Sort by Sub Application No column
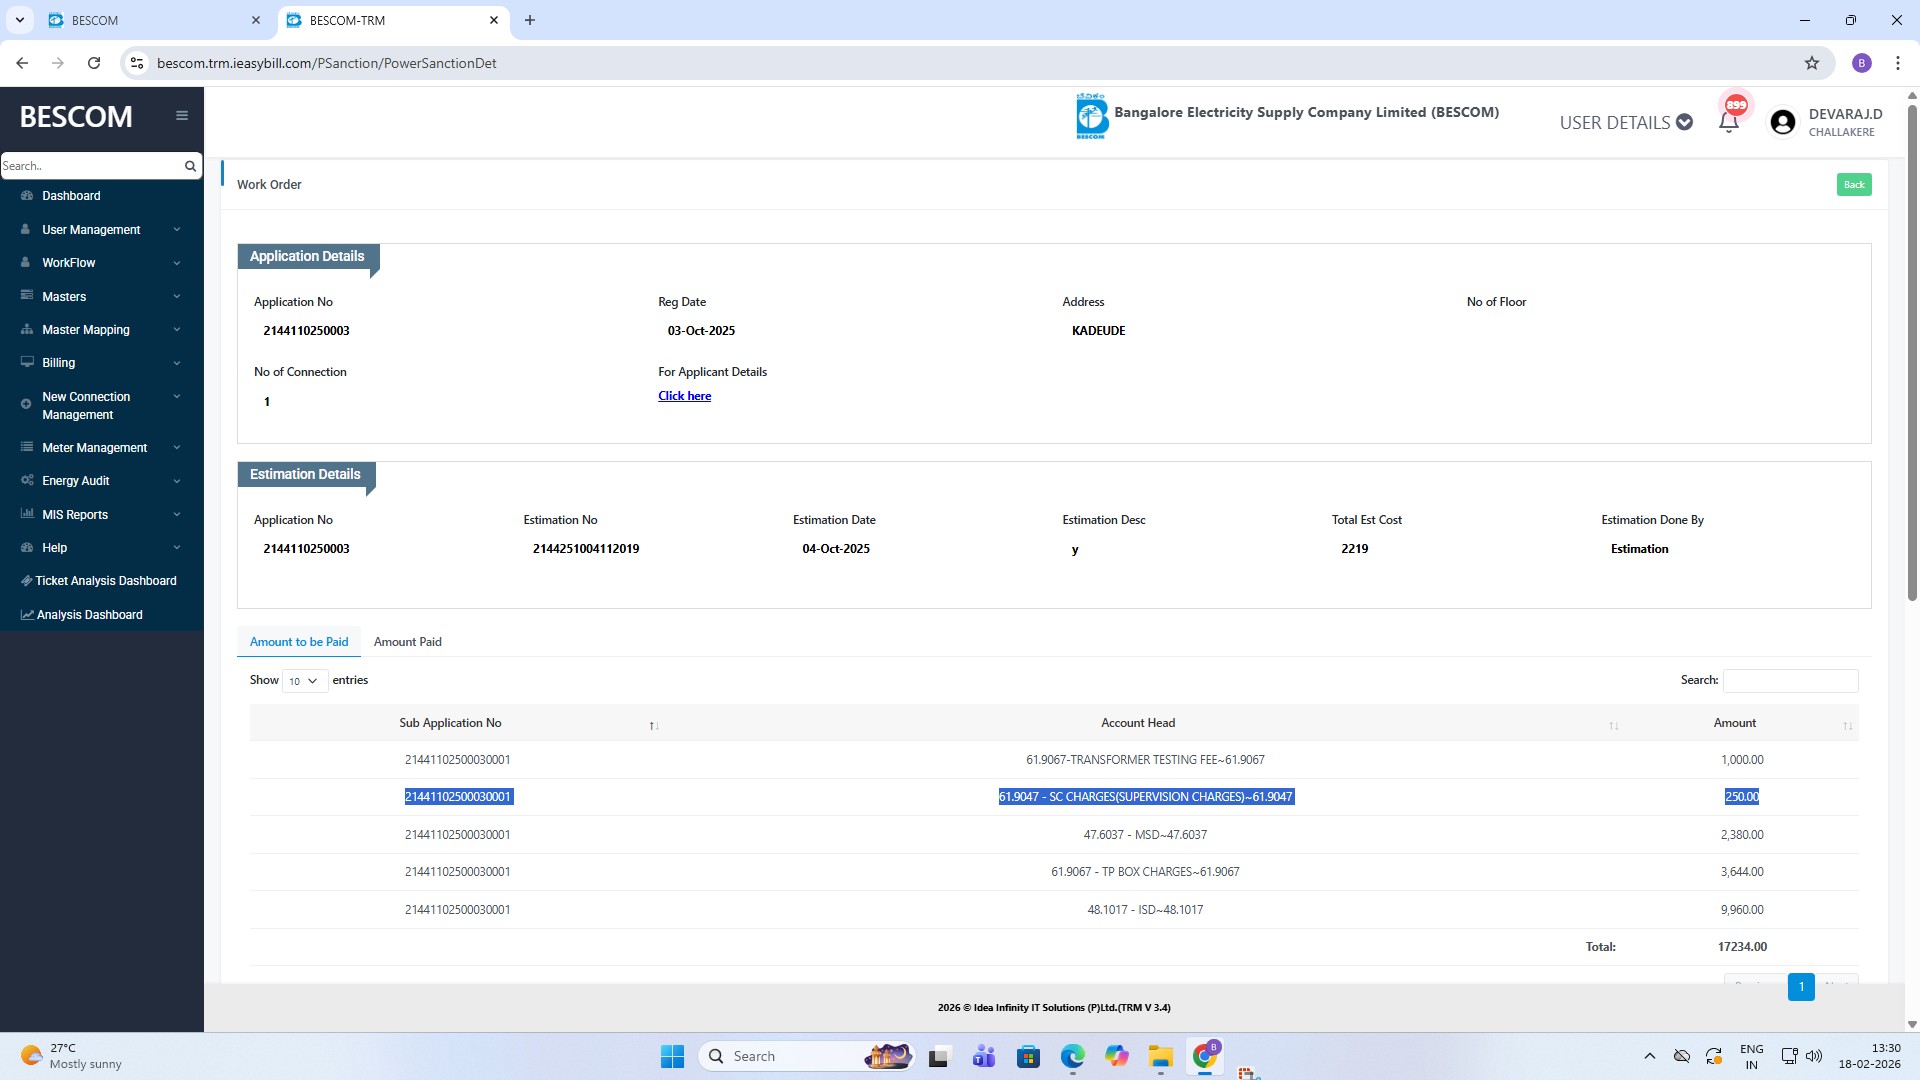 point(450,723)
